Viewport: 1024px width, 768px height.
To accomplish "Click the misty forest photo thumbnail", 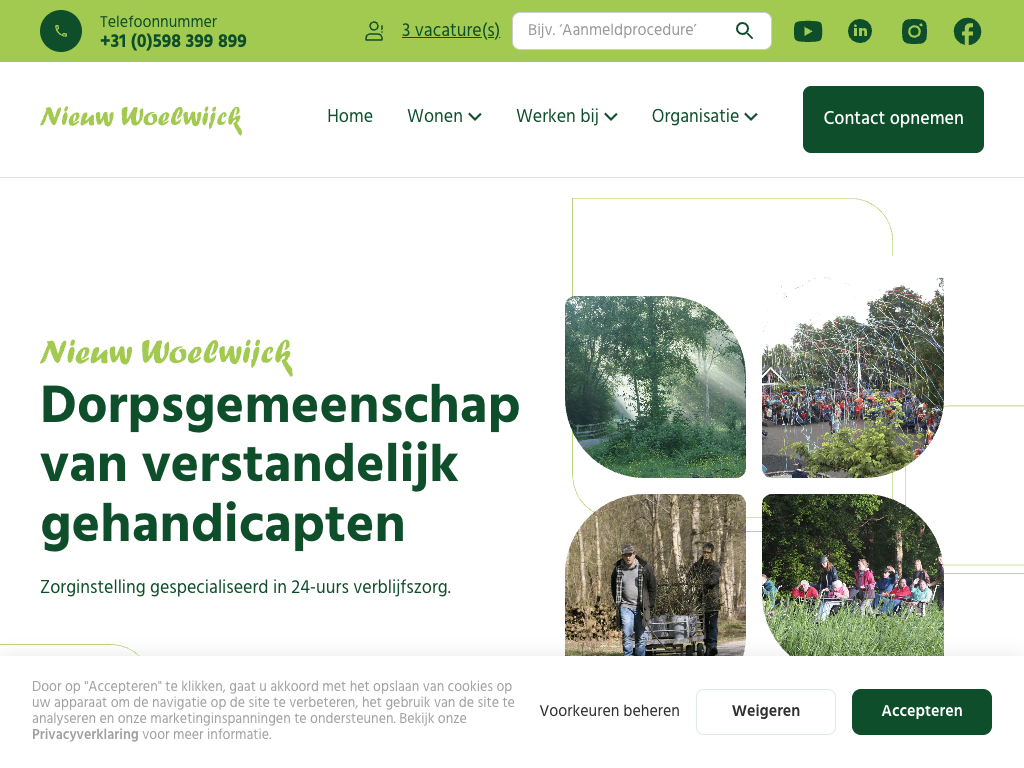I will coord(655,386).
